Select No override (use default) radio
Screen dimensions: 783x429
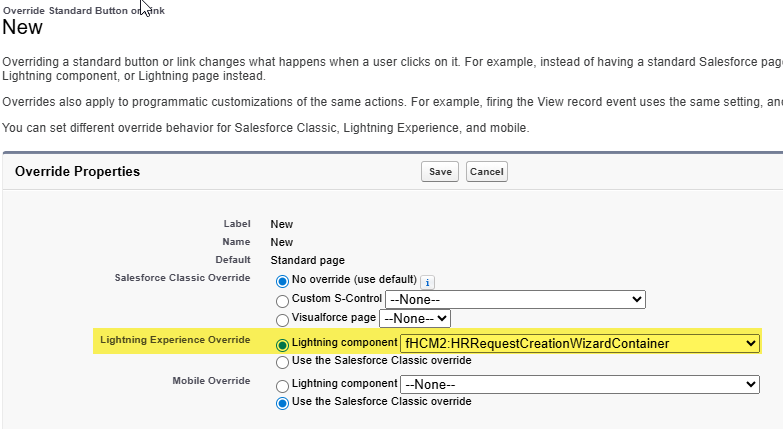282,281
